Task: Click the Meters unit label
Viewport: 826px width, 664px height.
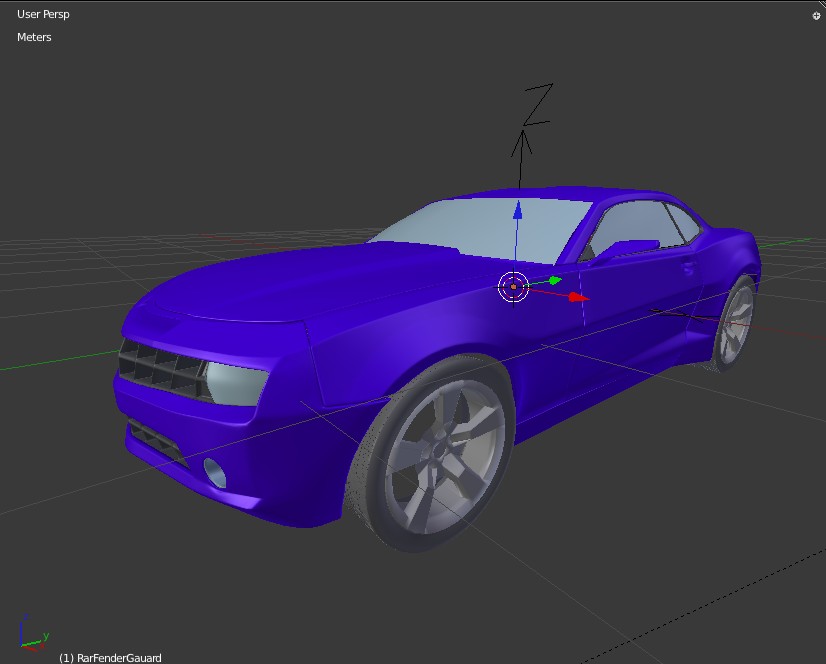Action: tap(33, 37)
